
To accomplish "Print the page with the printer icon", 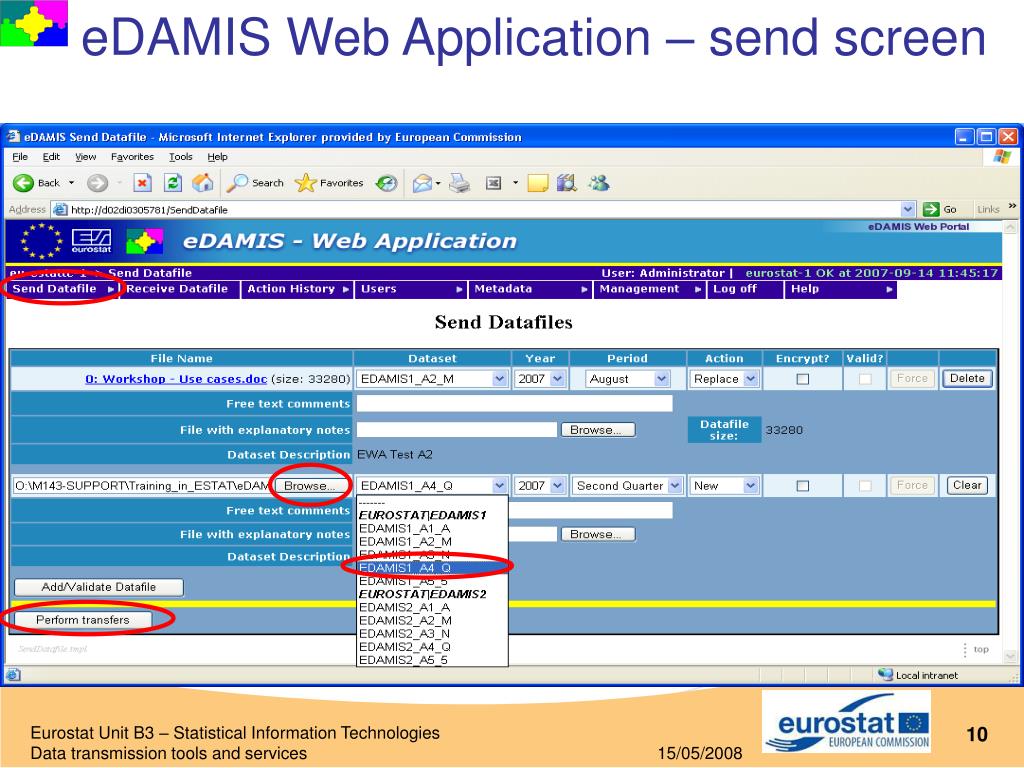I will pos(460,183).
